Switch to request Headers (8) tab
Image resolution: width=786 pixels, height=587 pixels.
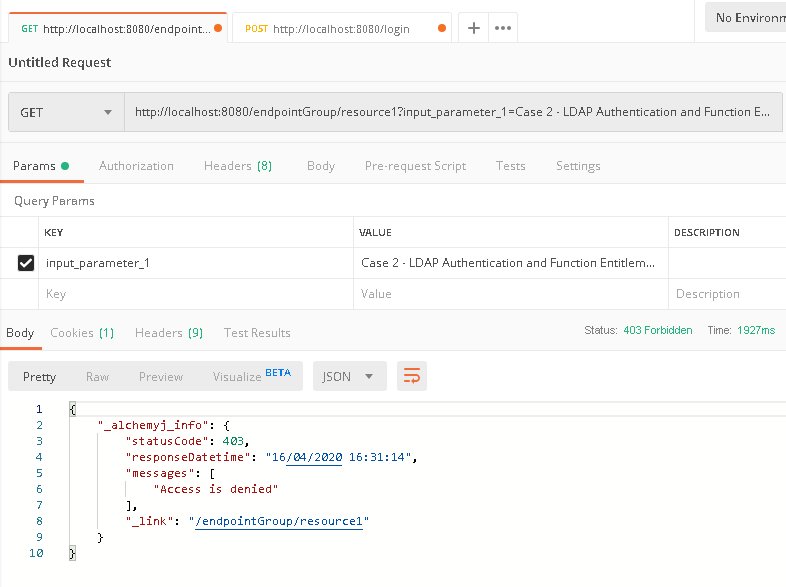238,166
